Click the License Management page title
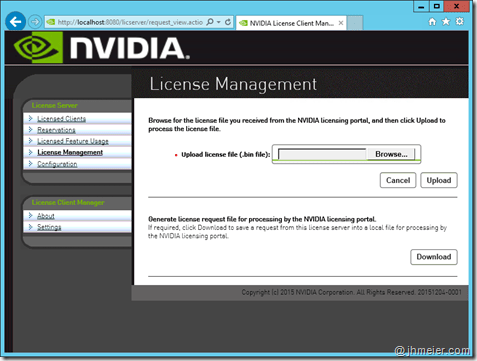477x361 pixels. coord(233,84)
